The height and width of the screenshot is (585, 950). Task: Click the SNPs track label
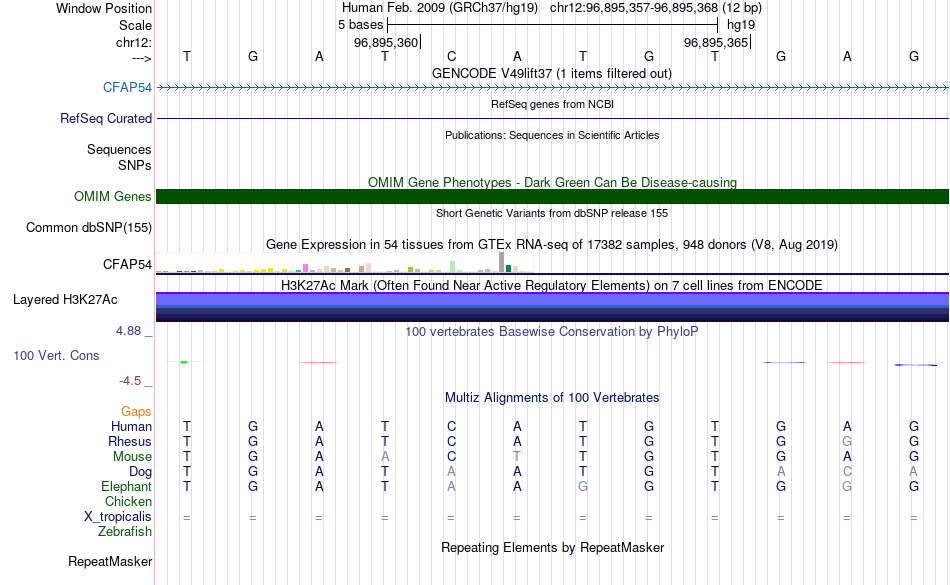click(135, 165)
